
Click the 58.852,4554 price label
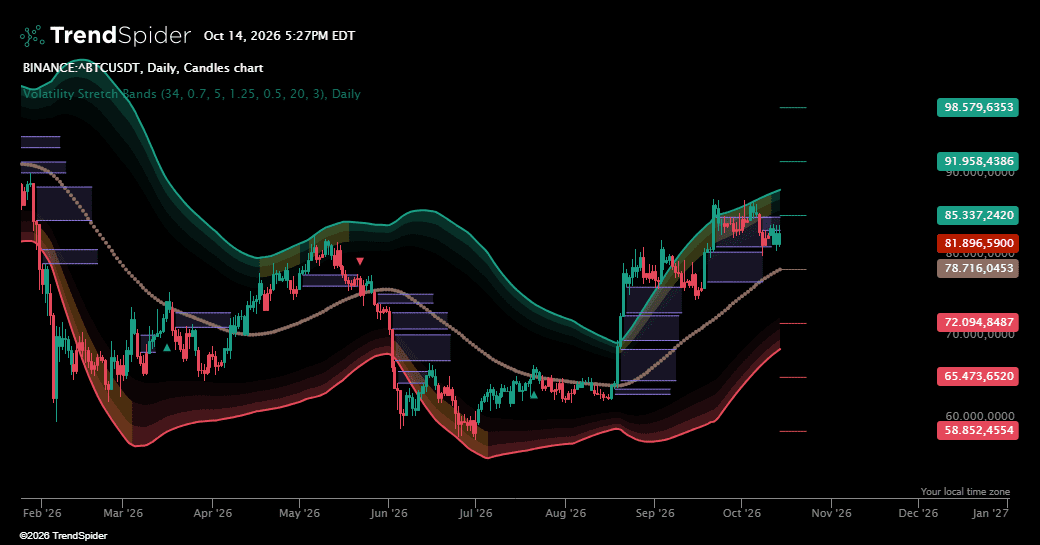click(978, 430)
